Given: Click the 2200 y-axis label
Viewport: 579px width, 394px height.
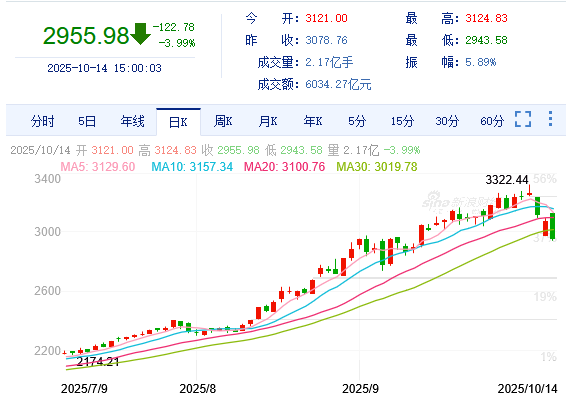Looking at the screenshot, I should [x=48, y=351].
